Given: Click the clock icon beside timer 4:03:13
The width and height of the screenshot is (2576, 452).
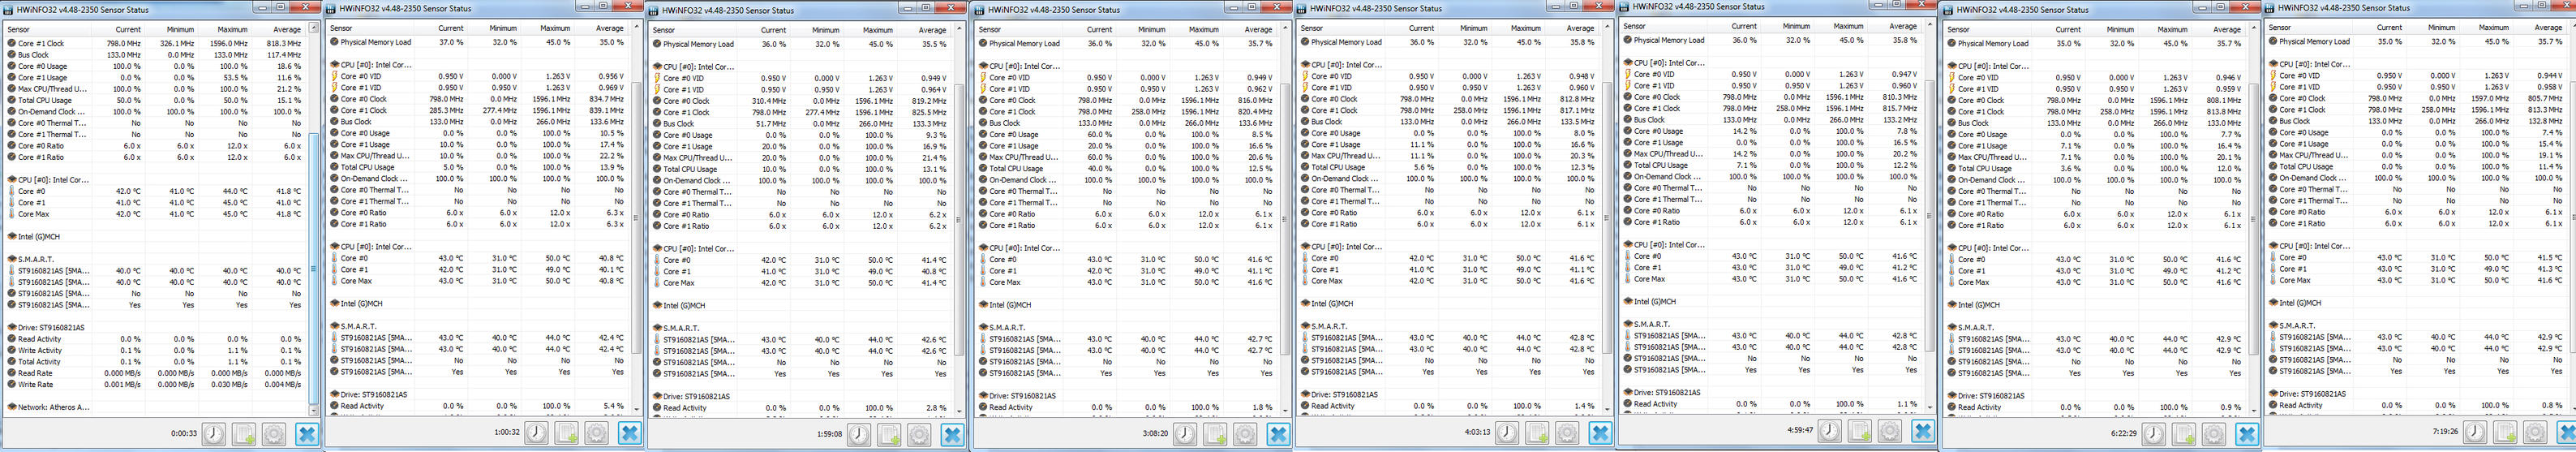Looking at the screenshot, I should click(x=1507, y=432).
